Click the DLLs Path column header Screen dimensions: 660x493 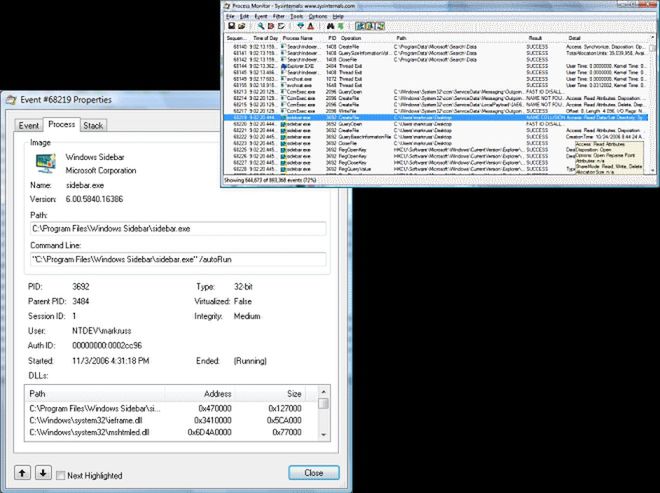(95, 394)
